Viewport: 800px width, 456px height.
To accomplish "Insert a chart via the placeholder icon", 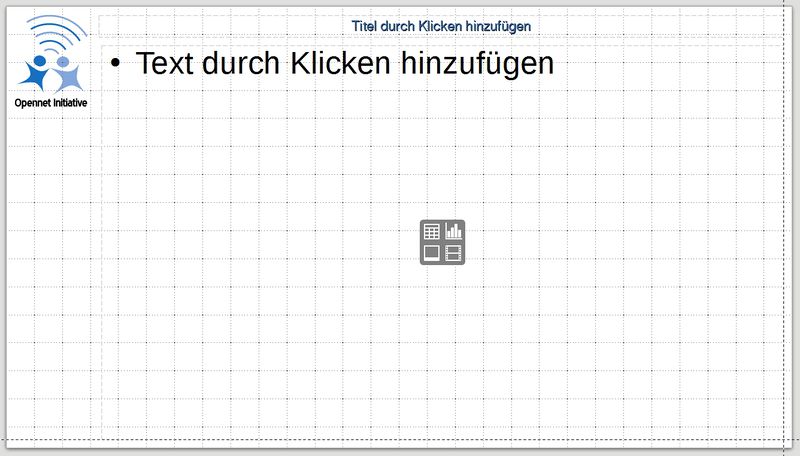I will pyautogui.click(x=453, y=232).
